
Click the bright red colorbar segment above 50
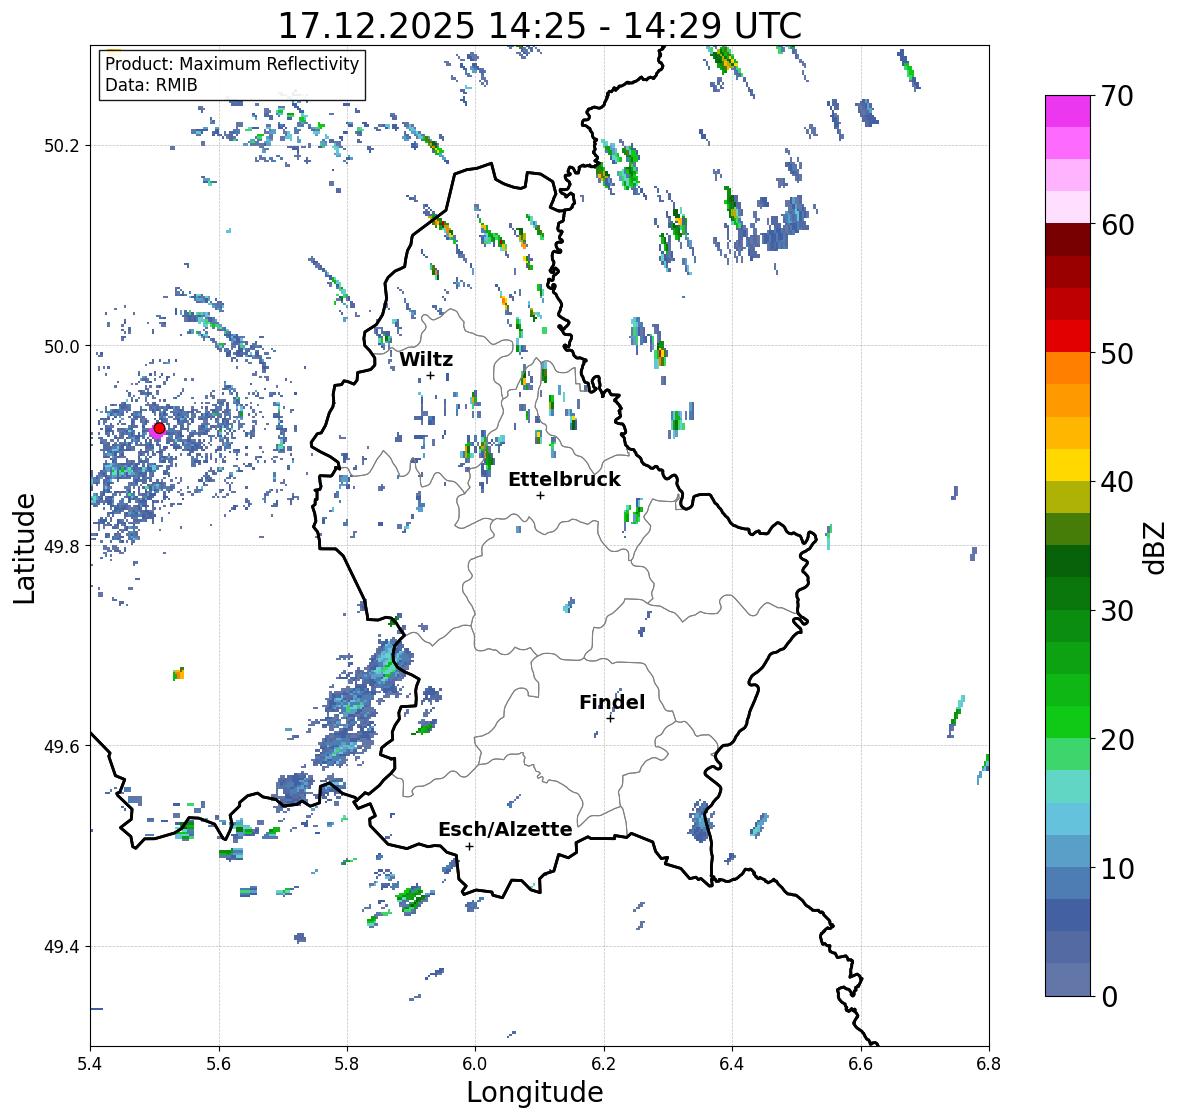[1068, 336]
